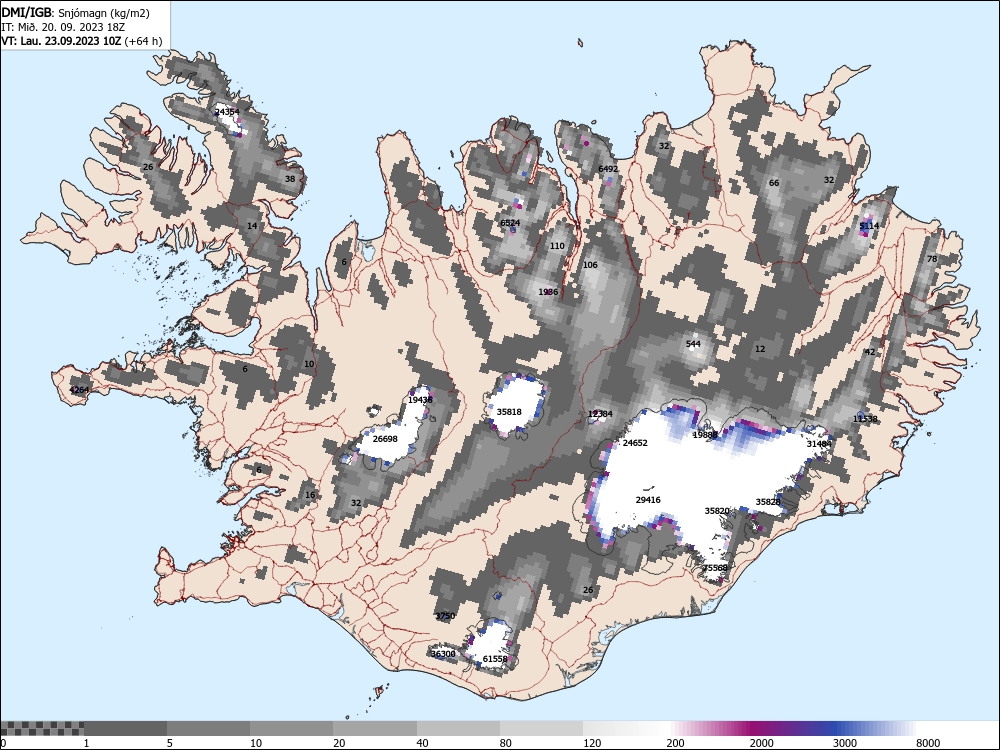Screen dimensions: 1000x750
Task: Click the legend tick label 3000
Action: tap(844, 743)
